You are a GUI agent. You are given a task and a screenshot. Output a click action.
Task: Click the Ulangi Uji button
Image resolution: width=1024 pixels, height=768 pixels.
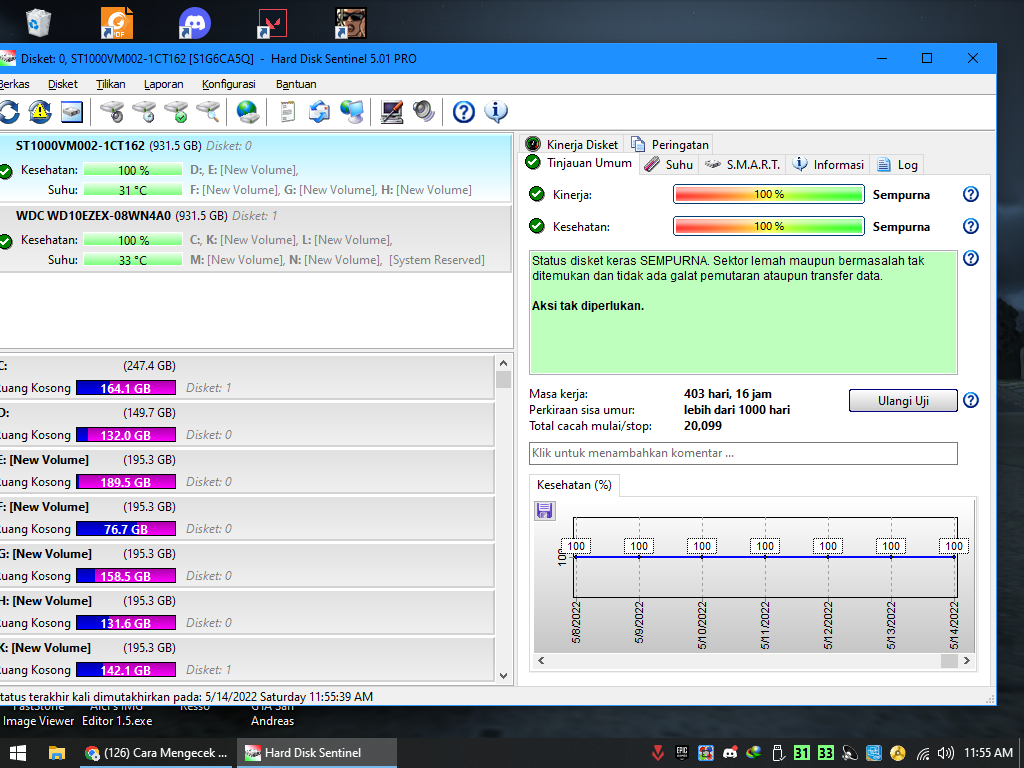(903, 400)
